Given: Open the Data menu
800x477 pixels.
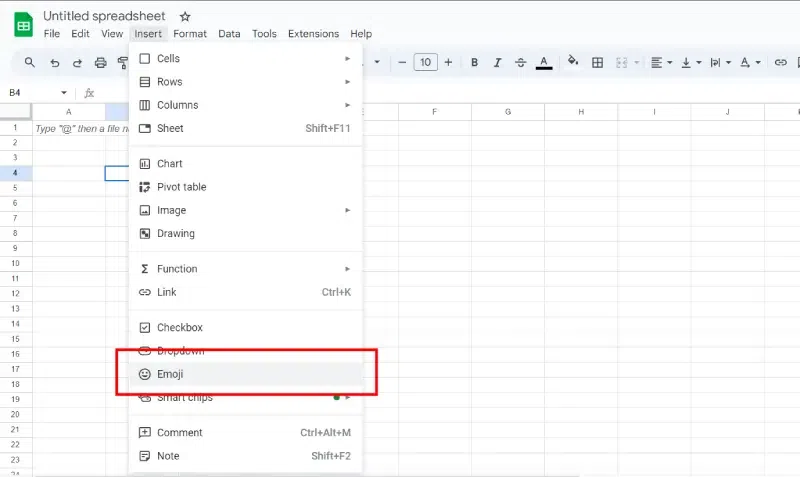Looking at the screenshot, I should pyautogui.click(x=229, y=34).
